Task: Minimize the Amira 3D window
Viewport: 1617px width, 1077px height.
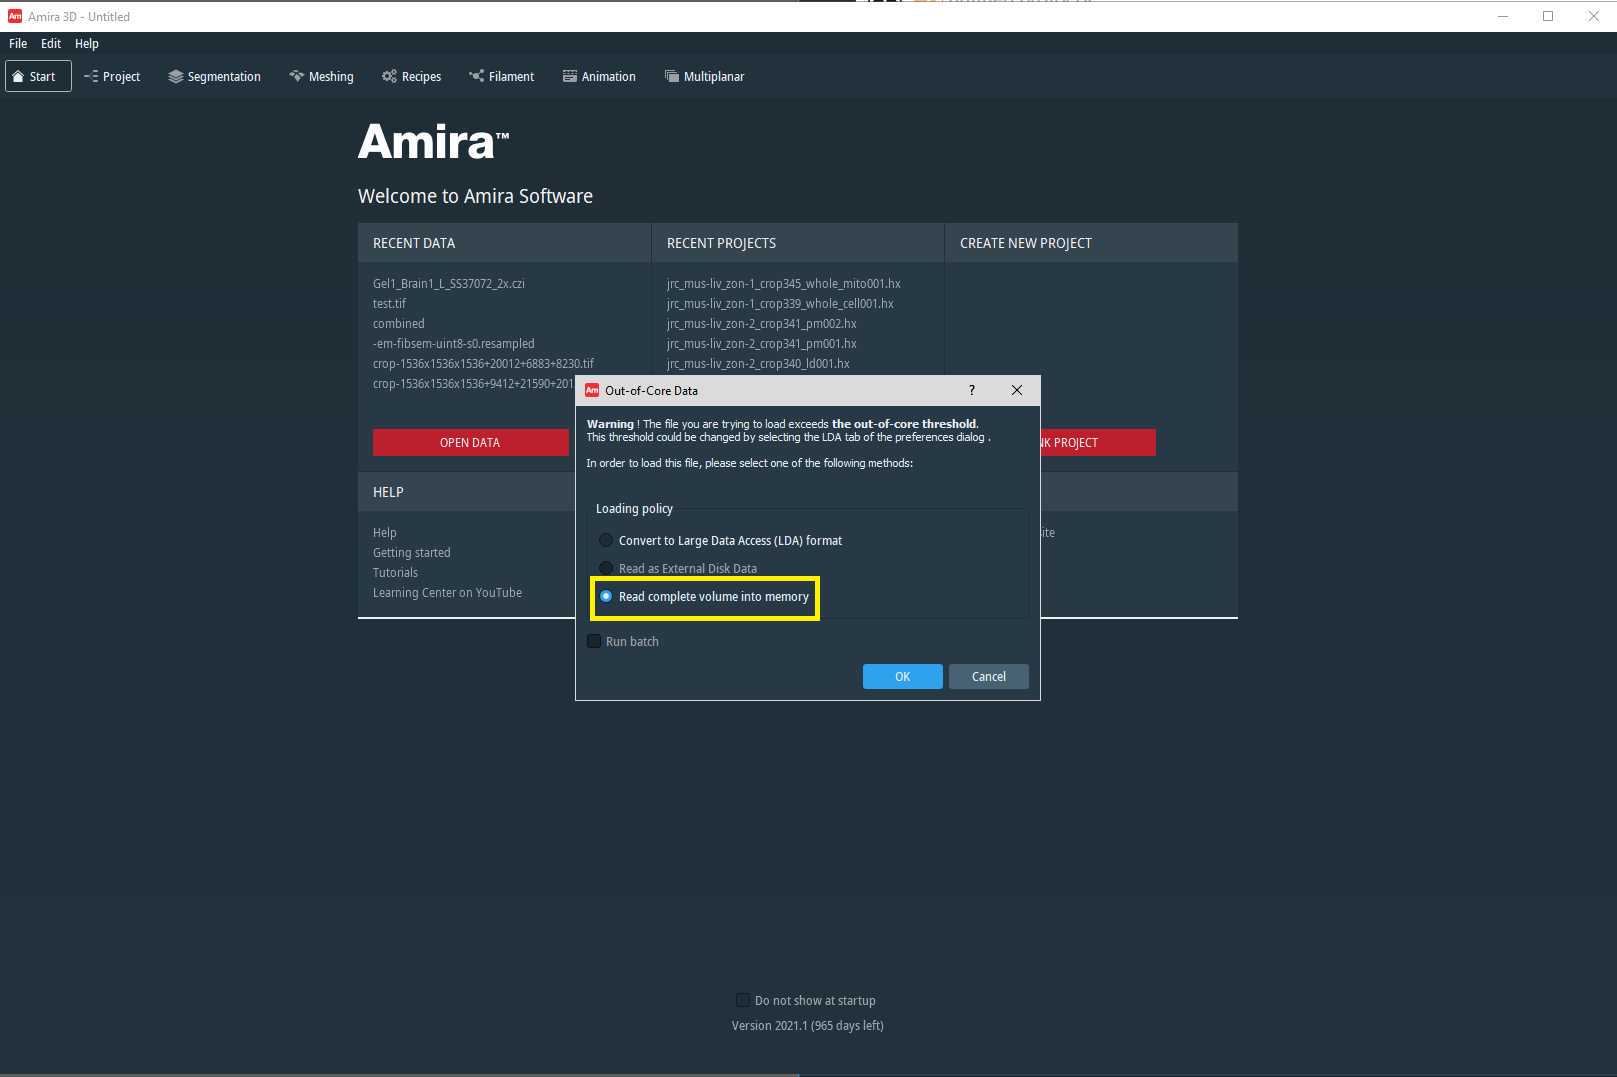Action: [1502, 16]
